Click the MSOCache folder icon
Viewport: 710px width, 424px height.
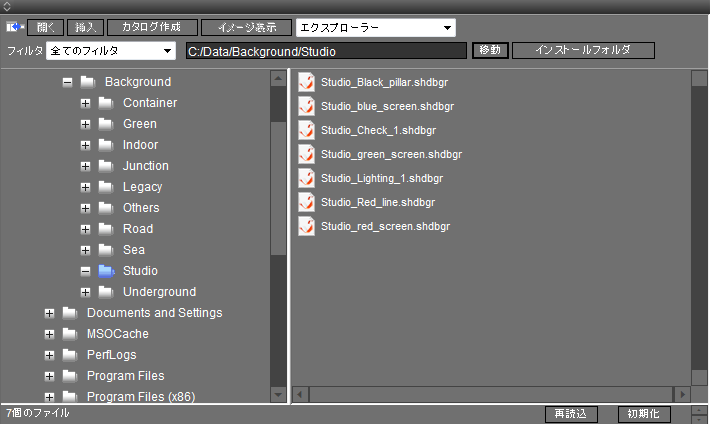pyautogui.click(x=70, y=334)
